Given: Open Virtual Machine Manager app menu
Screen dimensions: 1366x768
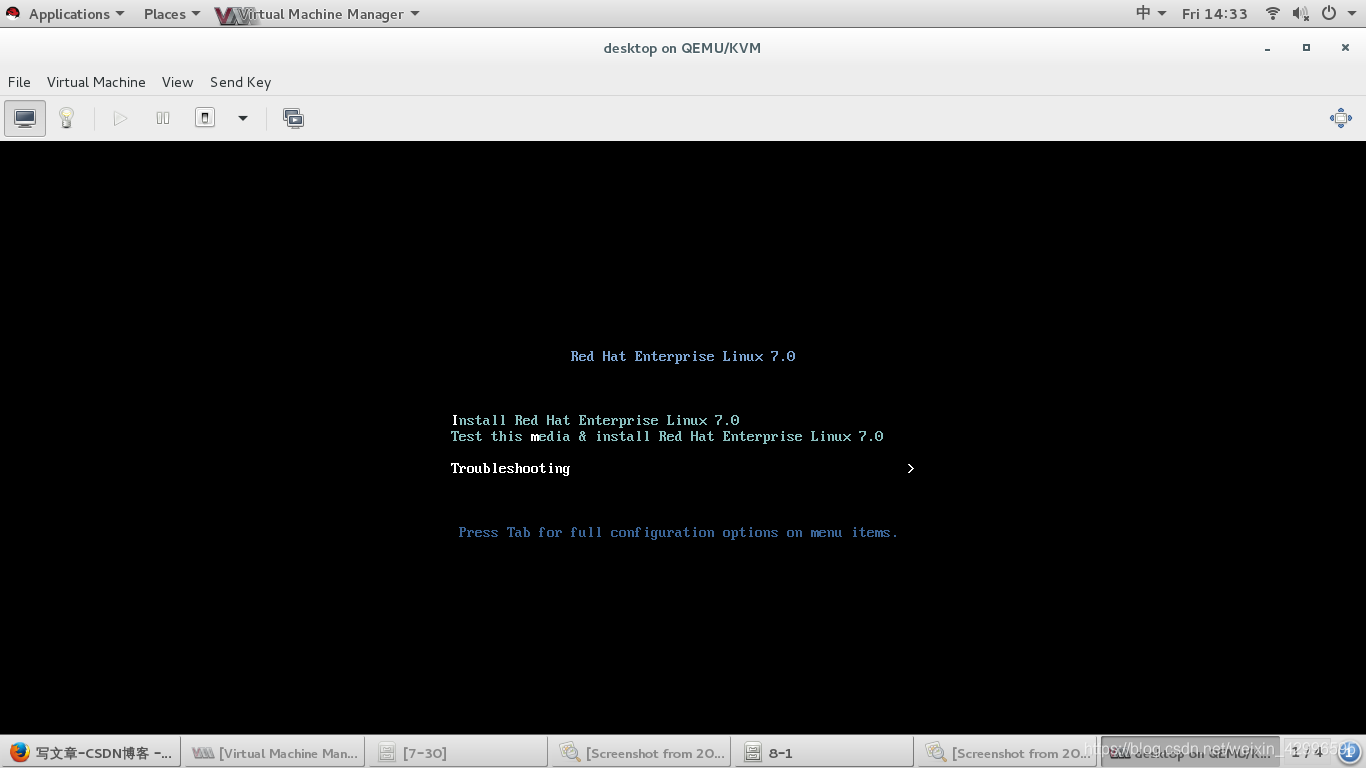Looking at the screenshot, I should pos(320,14).
